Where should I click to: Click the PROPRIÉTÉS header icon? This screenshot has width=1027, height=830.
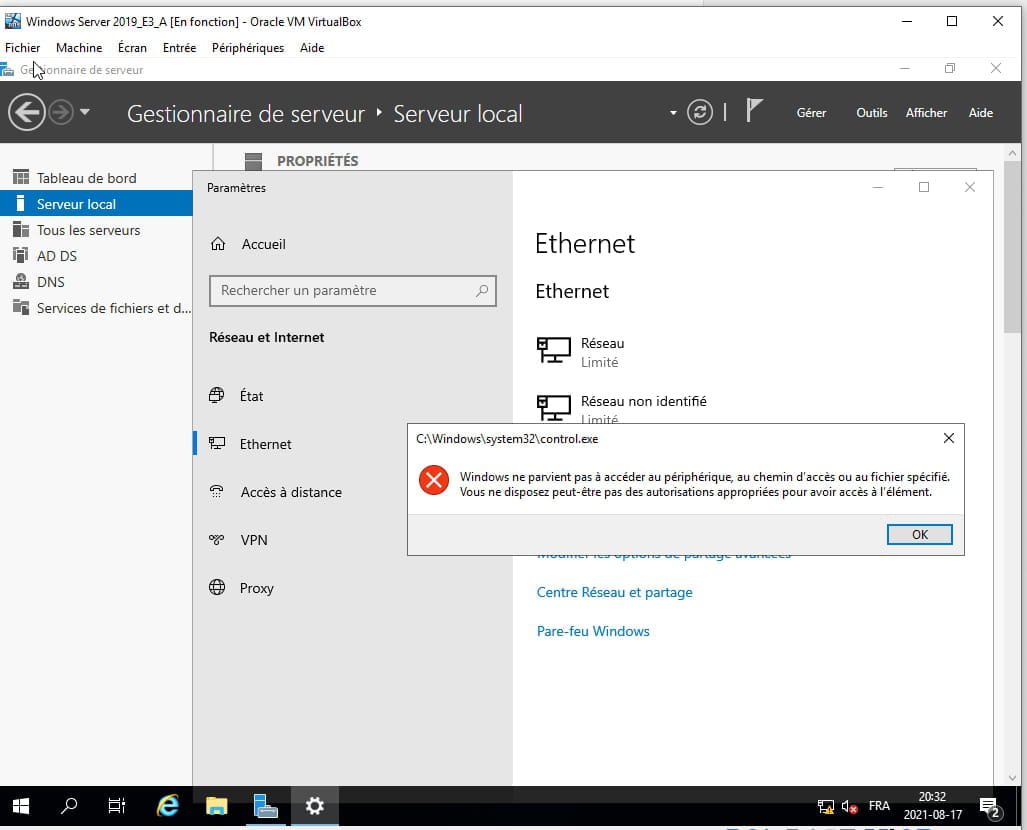tap(253, 161)
